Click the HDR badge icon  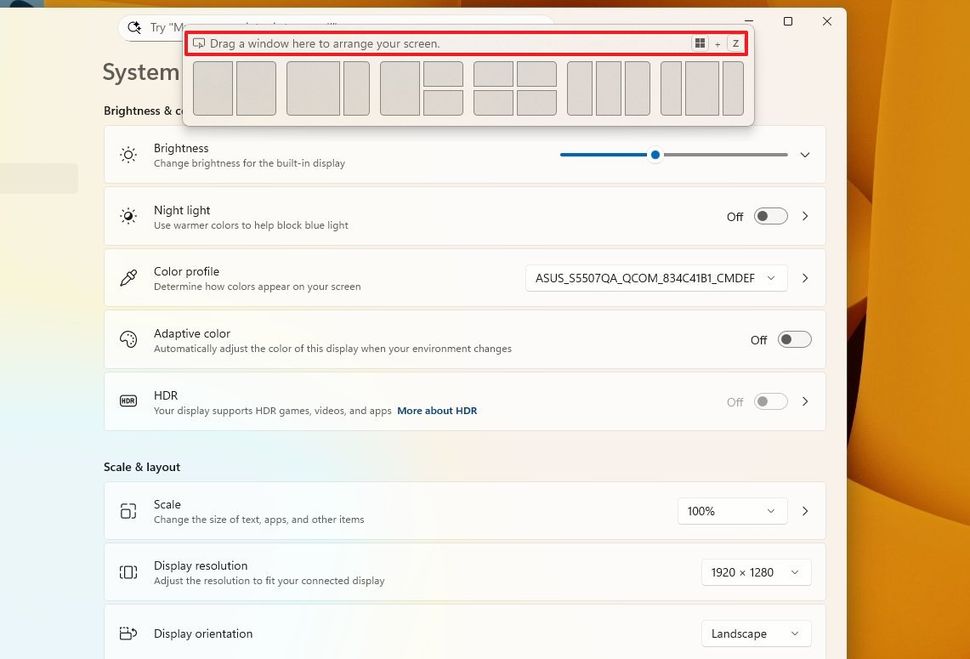coord(128,402)
